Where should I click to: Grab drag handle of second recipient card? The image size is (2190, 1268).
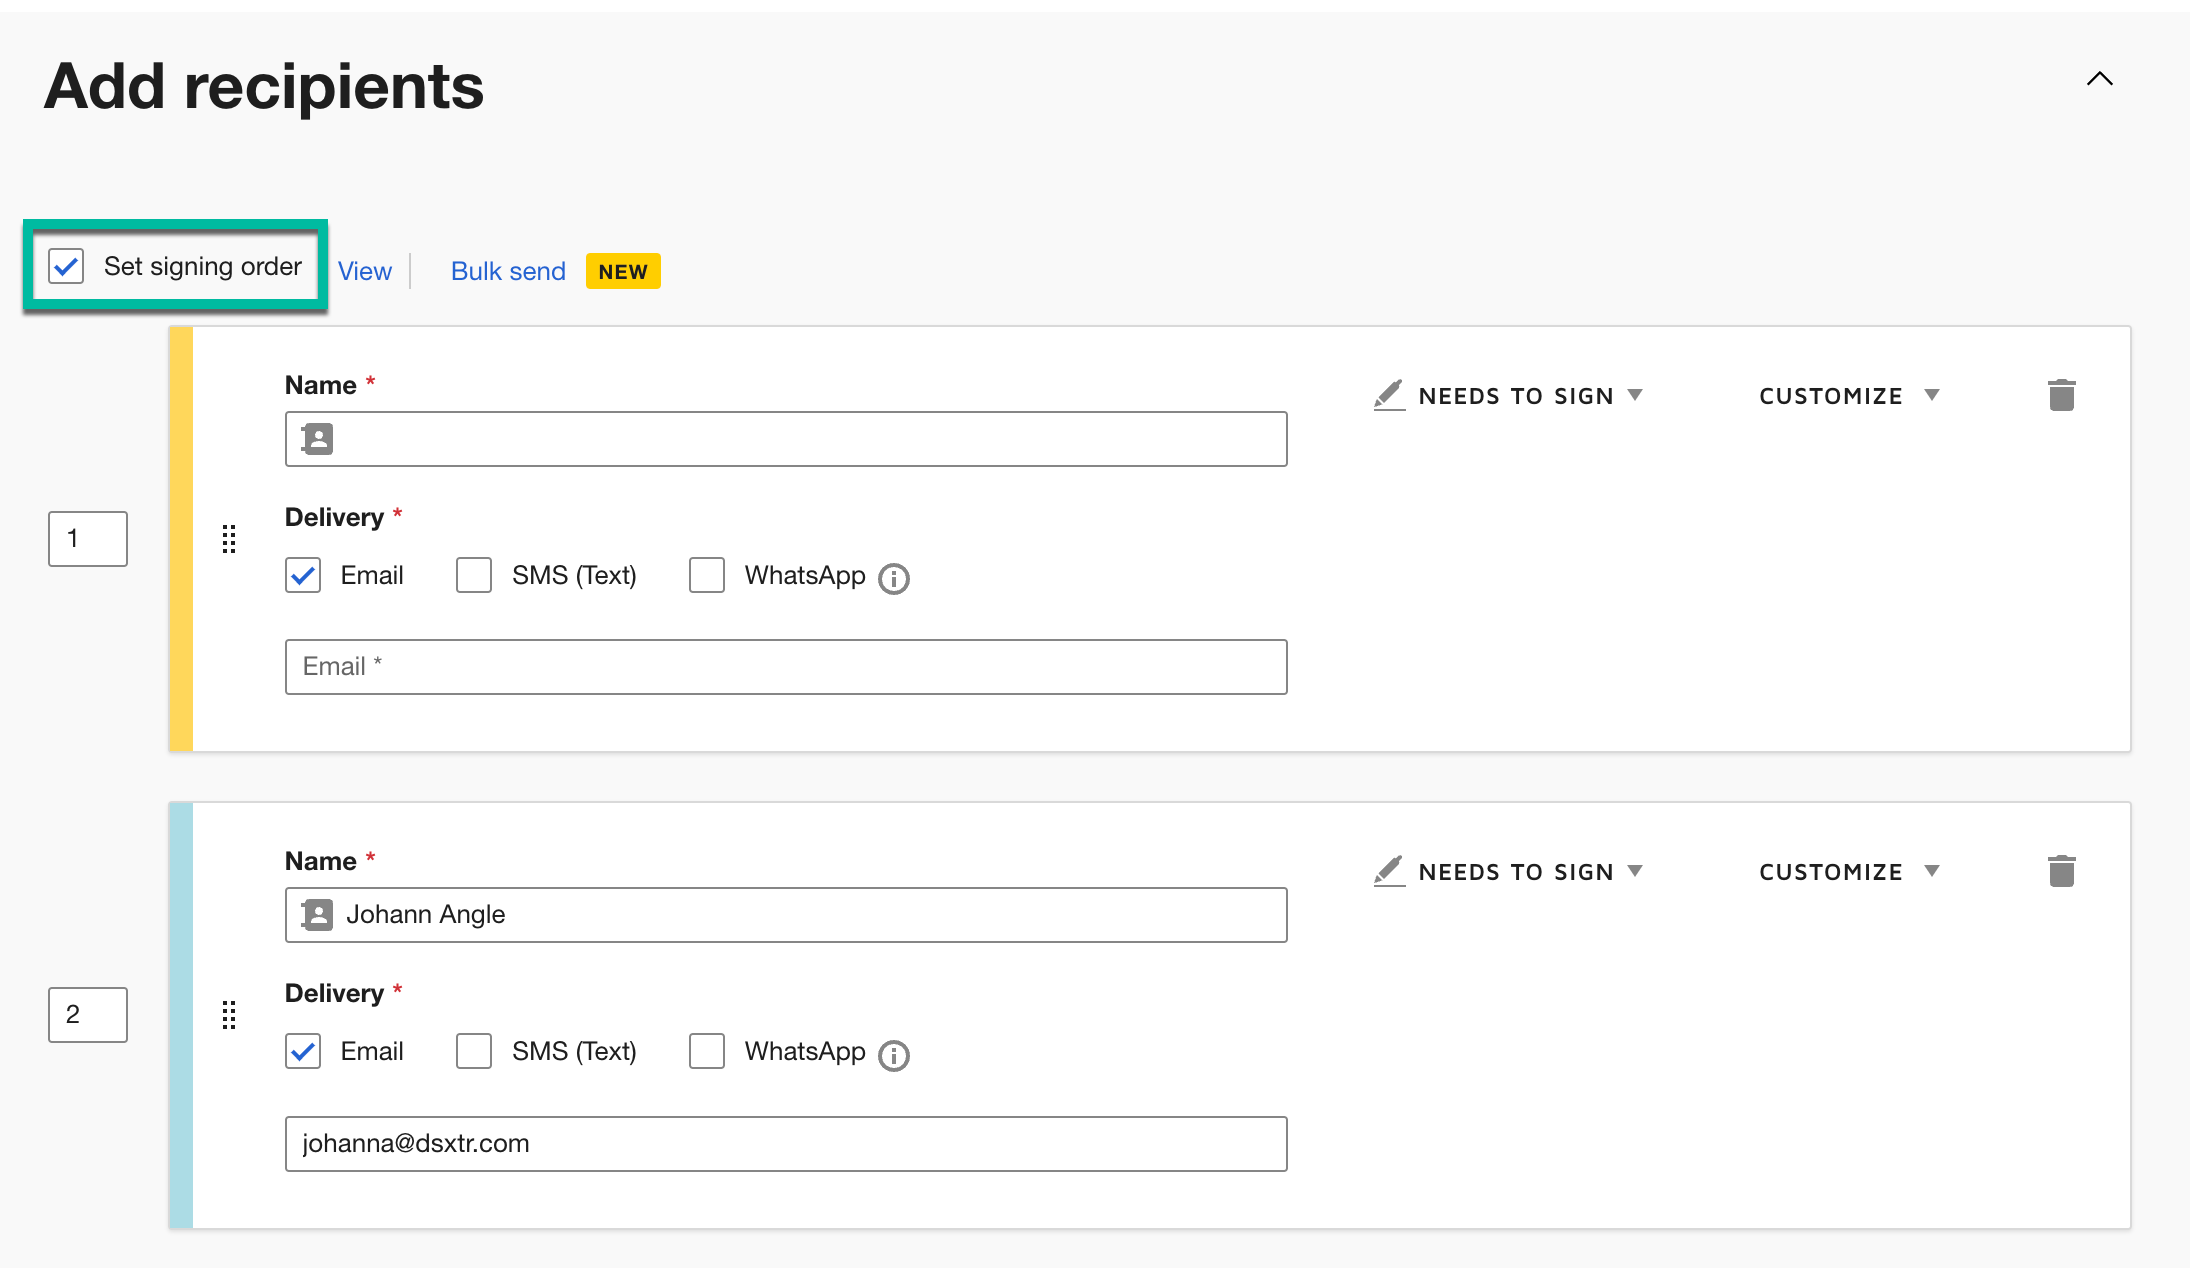point(229,1015)
